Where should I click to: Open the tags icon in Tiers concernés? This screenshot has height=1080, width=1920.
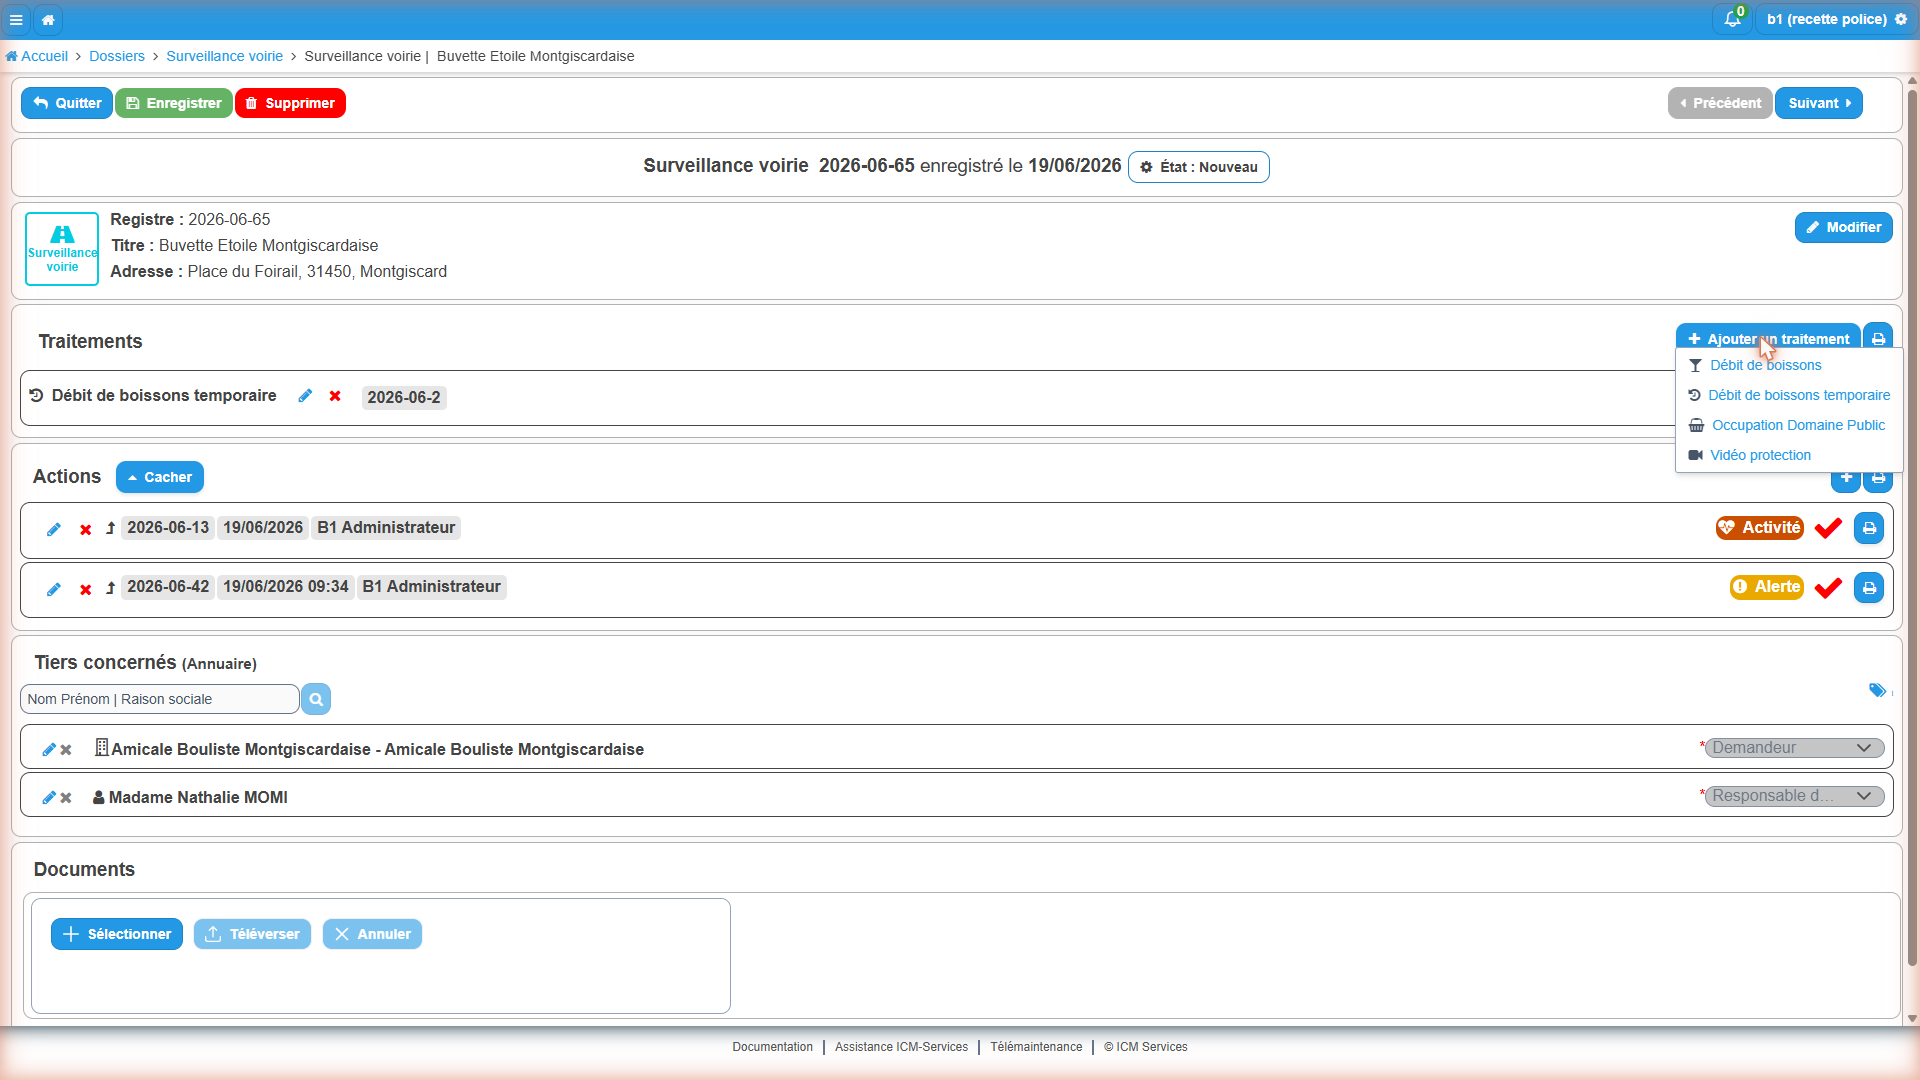pyautogui.click(x=1877, y=690)
